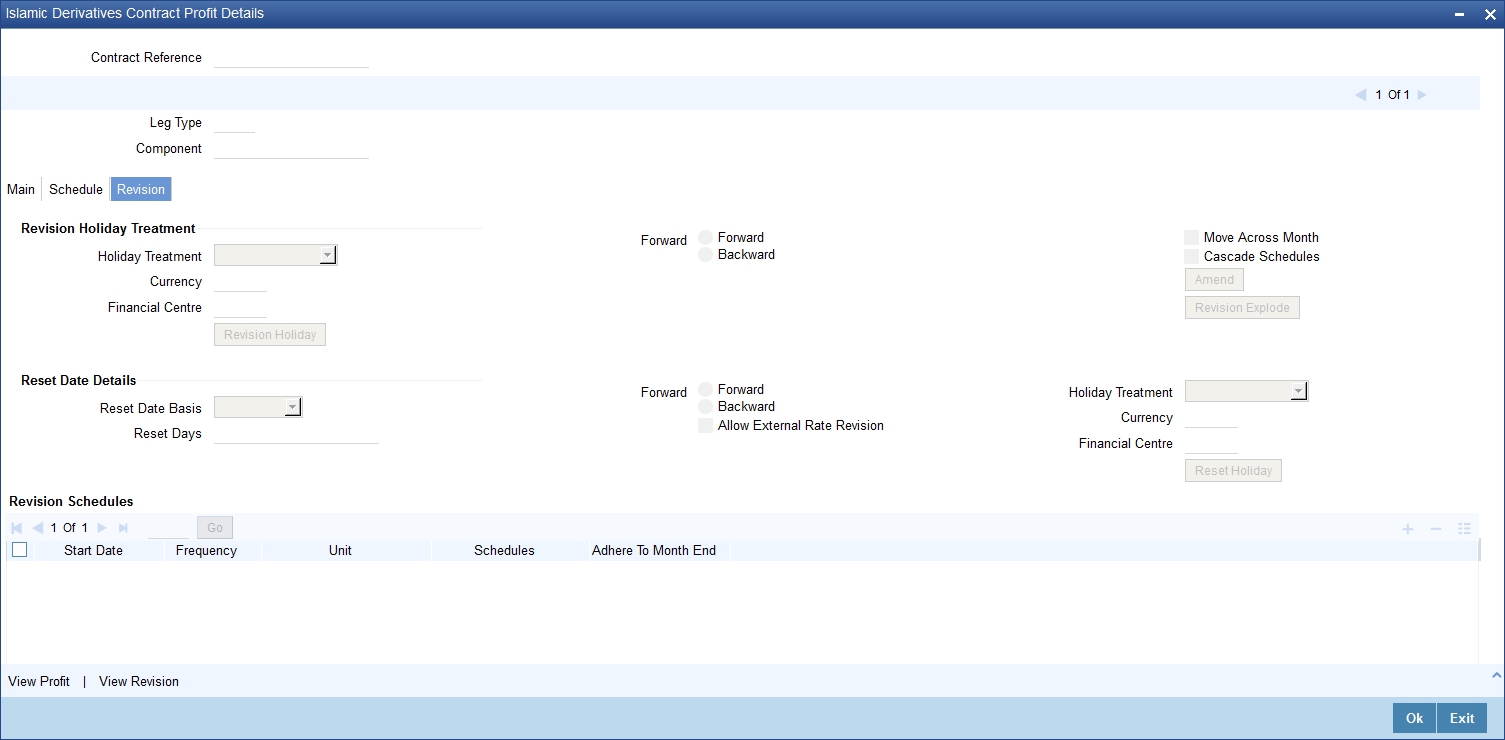Tick Cascade Schedules checkbox

pos(1191,257)
